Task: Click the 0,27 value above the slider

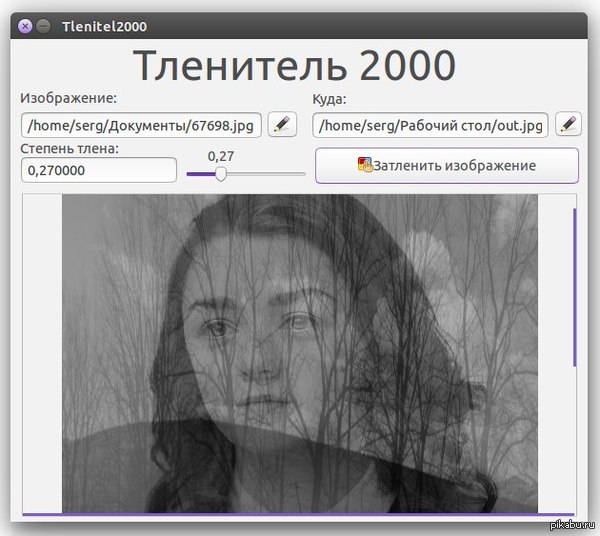Action: point(221,156)
